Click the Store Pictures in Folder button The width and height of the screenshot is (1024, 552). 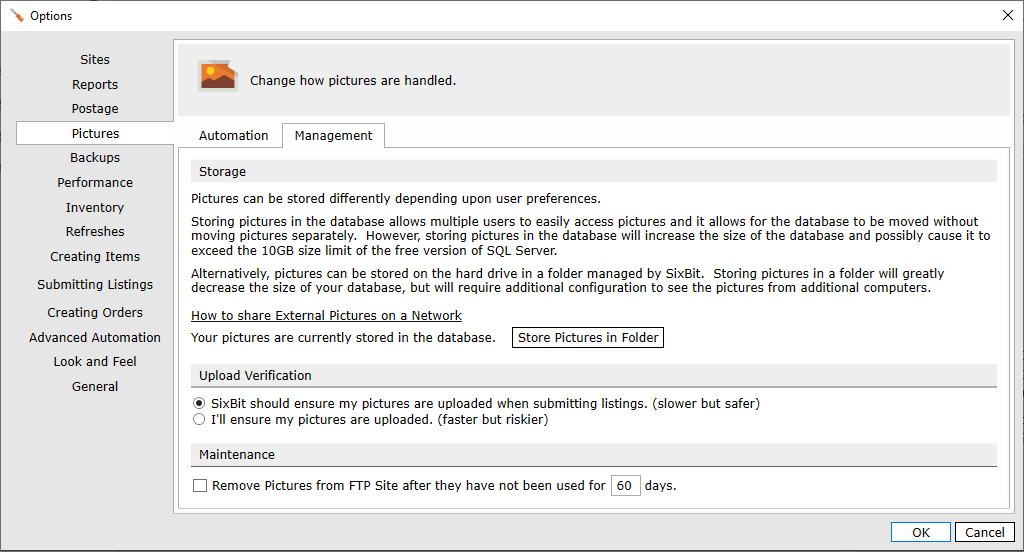588,338
